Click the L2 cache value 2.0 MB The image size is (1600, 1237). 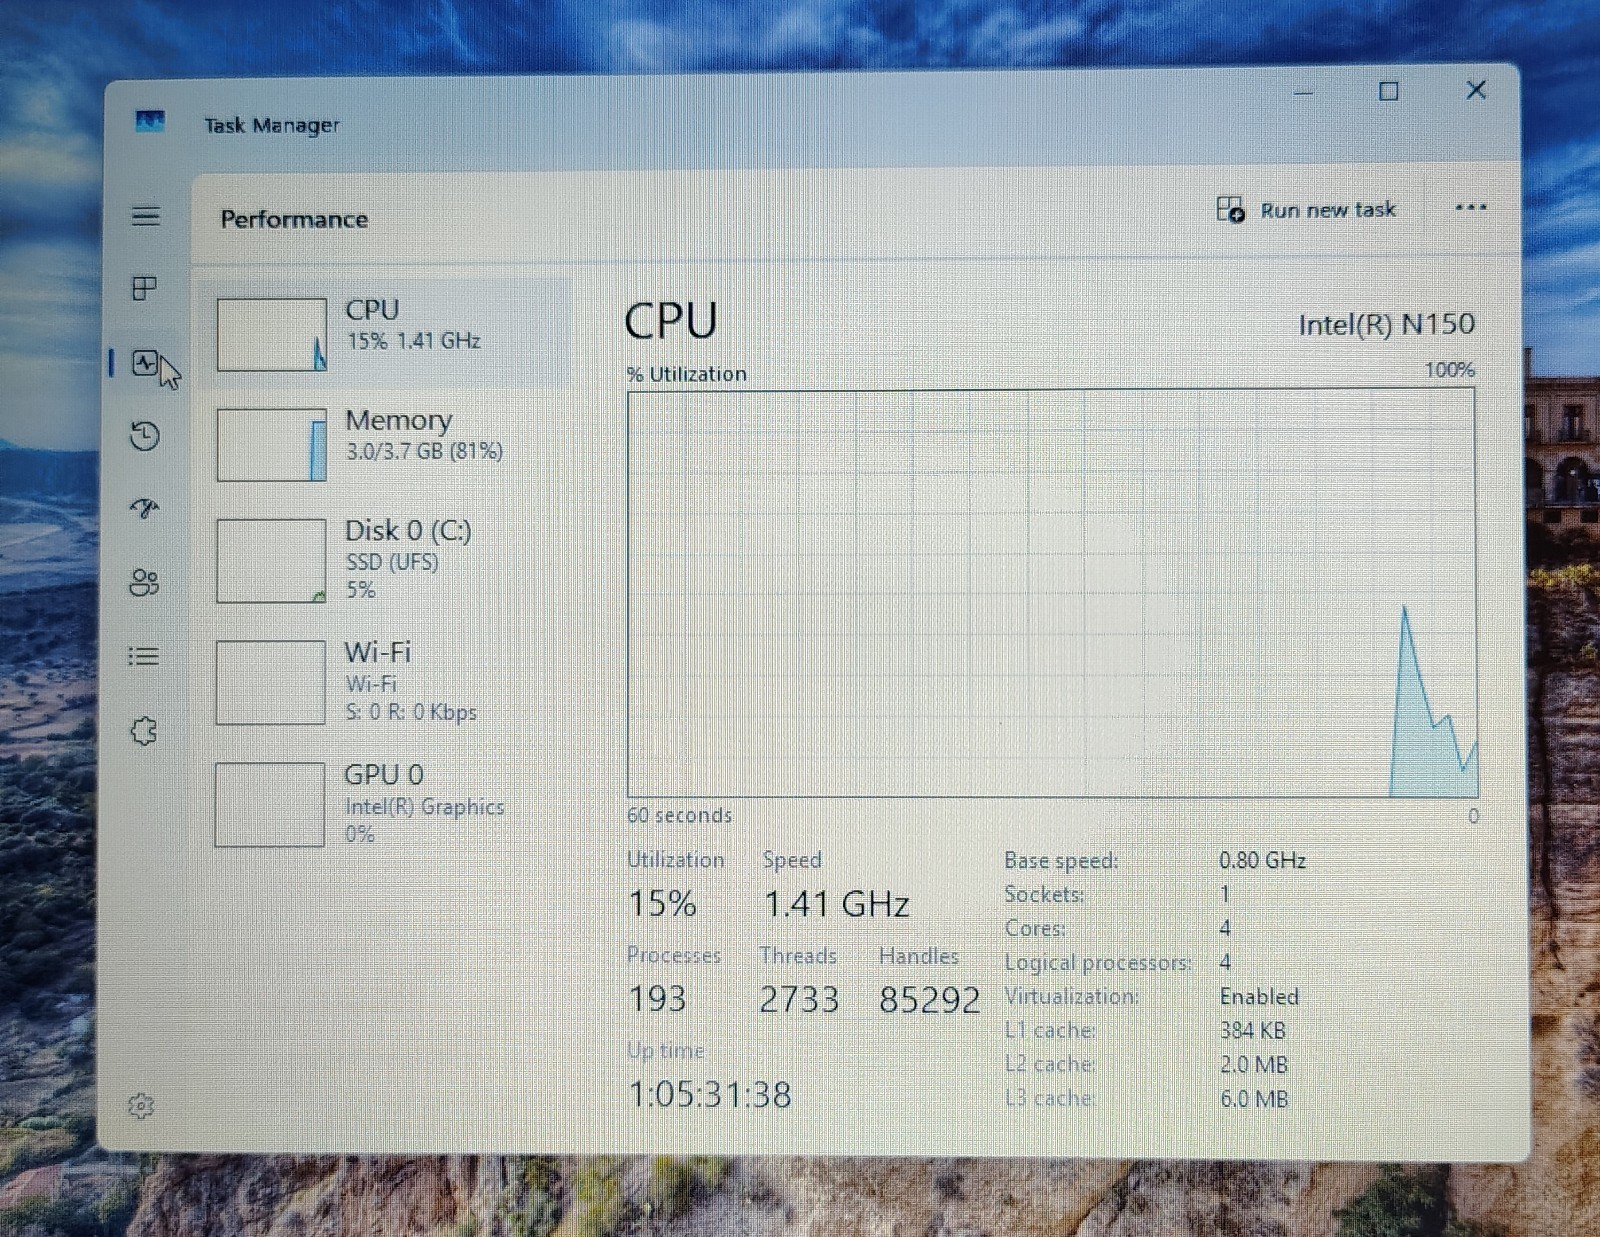[x=1253, y=1064]
